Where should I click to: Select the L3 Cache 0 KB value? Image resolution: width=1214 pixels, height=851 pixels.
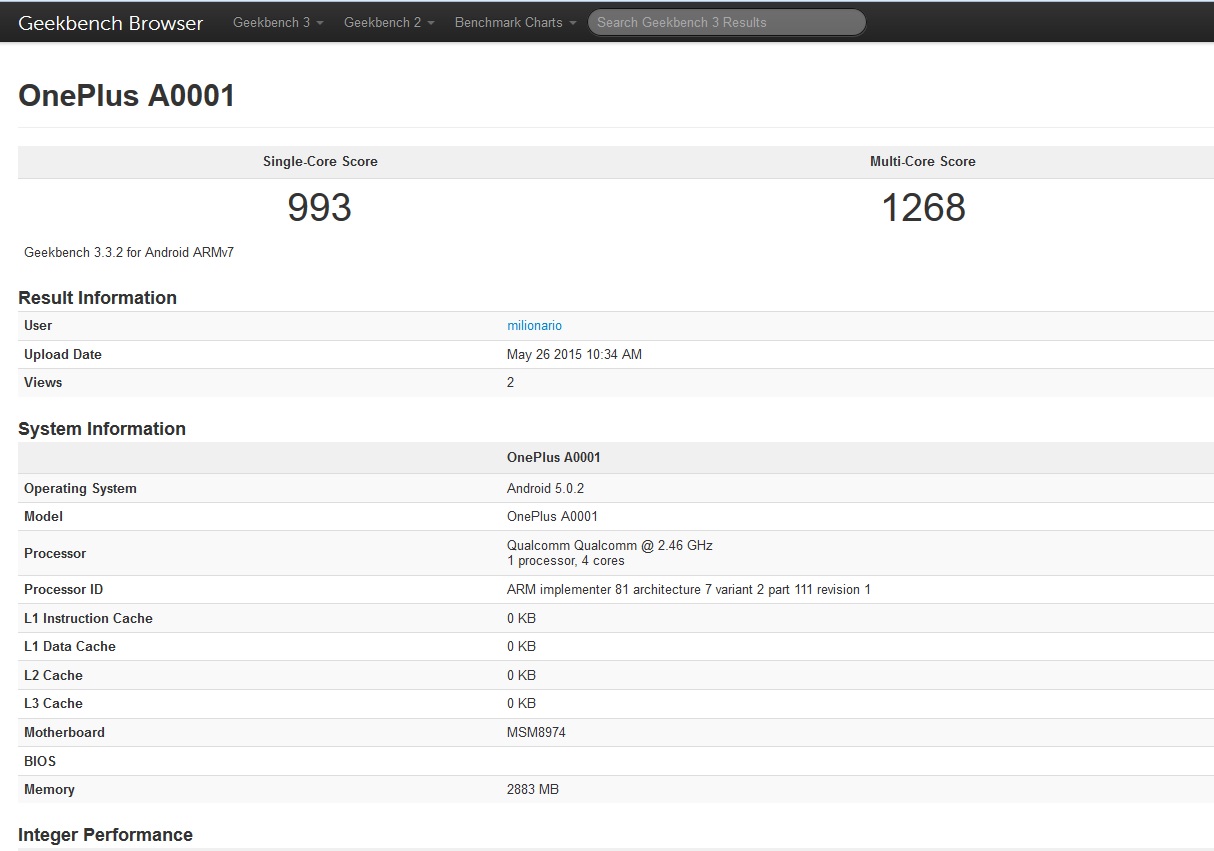pyautogui.click(x=521, y=704)
